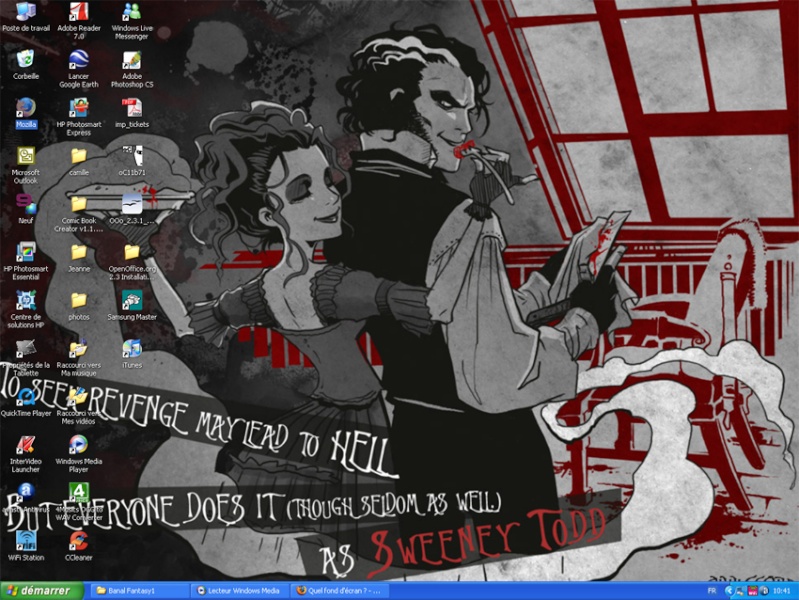Open Centre de solutions HP shortcut
This screenshot has height=600, width=799.
click(x=25, y=309)
